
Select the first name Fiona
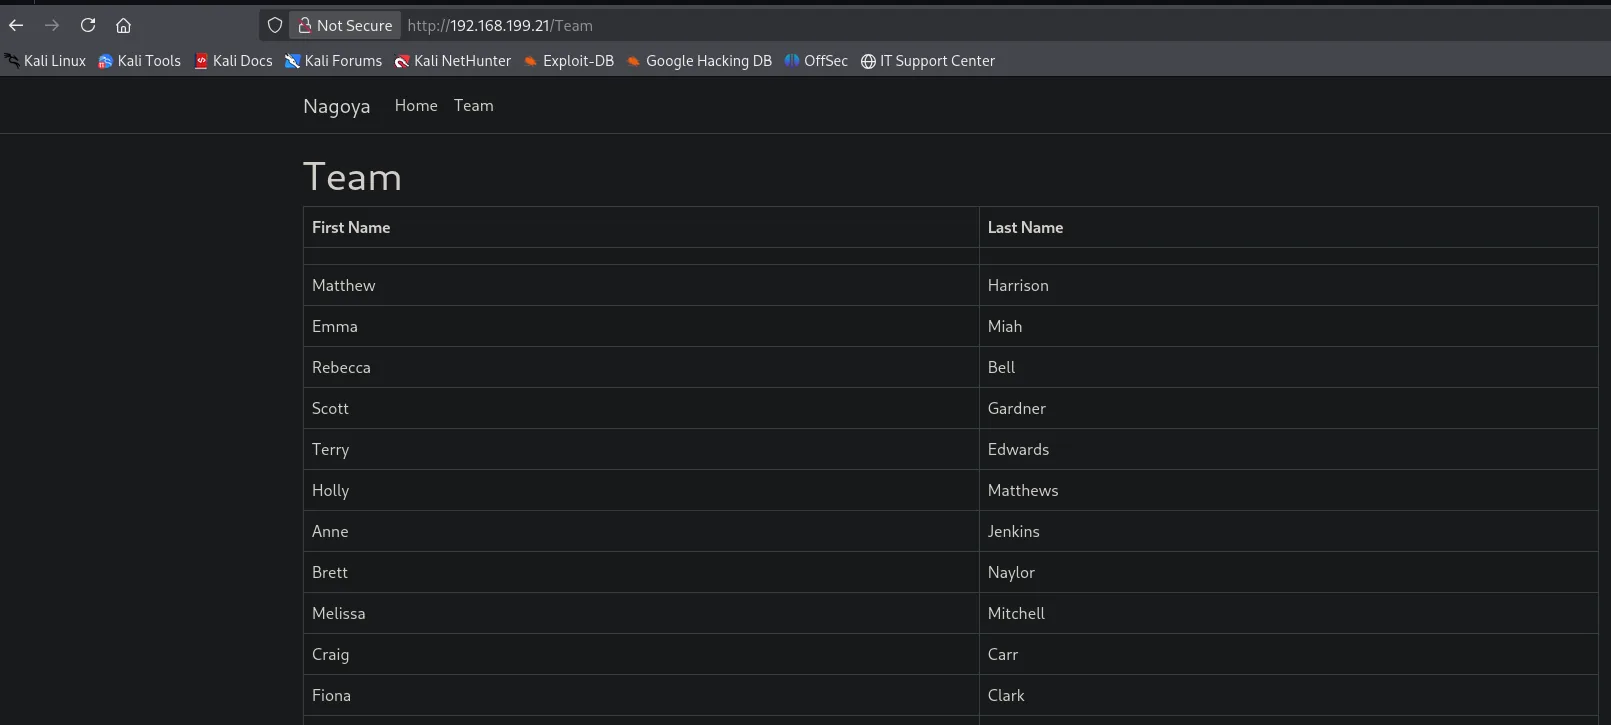[x=332, y=695]
